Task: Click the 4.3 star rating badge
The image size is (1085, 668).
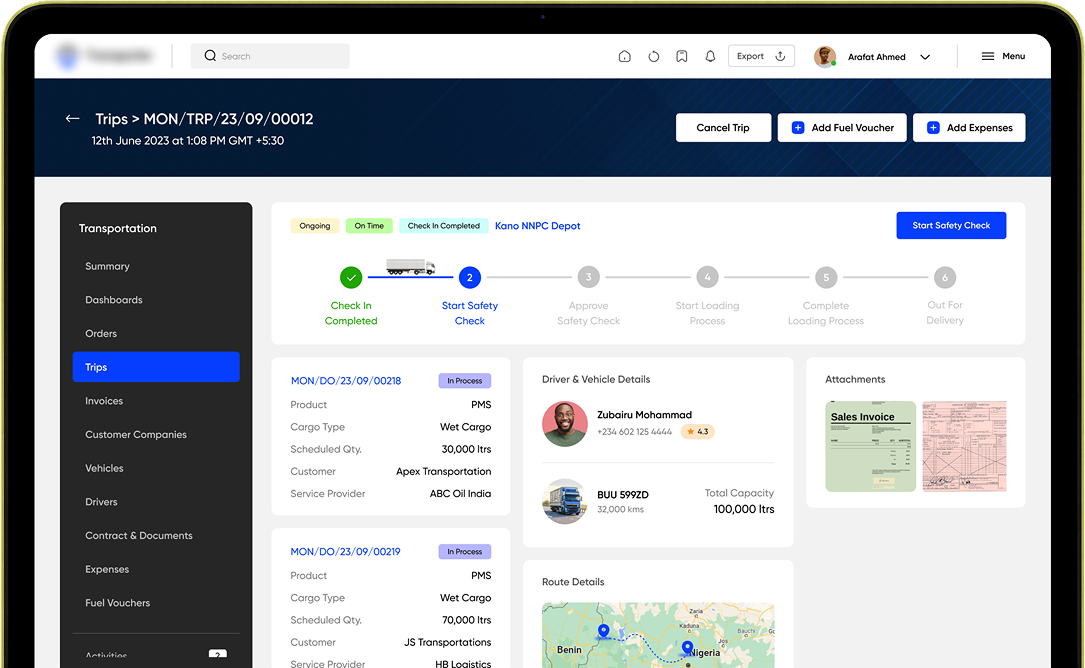Action: (x=698, y=431)
